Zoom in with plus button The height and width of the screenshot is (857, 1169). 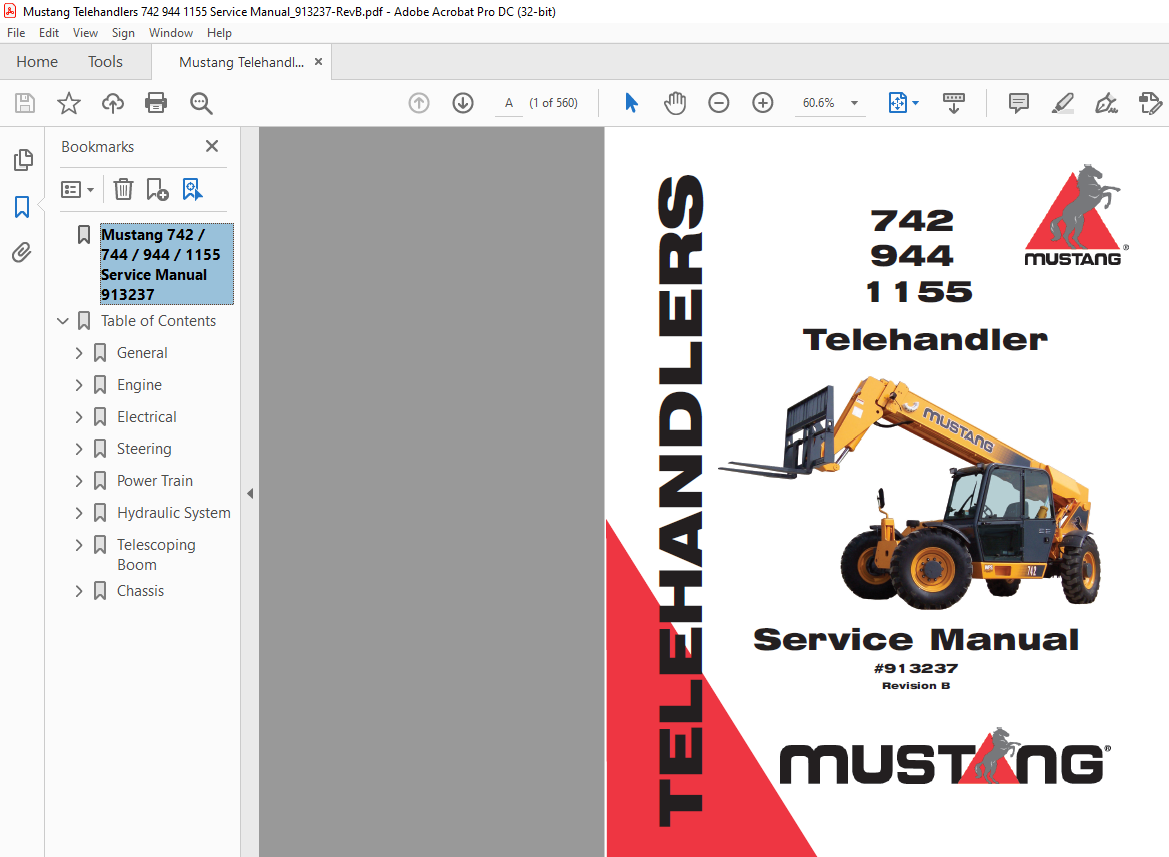763,103
